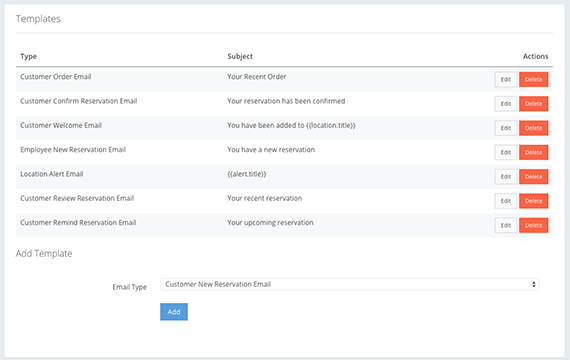The height and width of the screenshot is (360, 570).
Task: Select the 'Customer Welcome Email' type cell
Action: pos(61,125)
